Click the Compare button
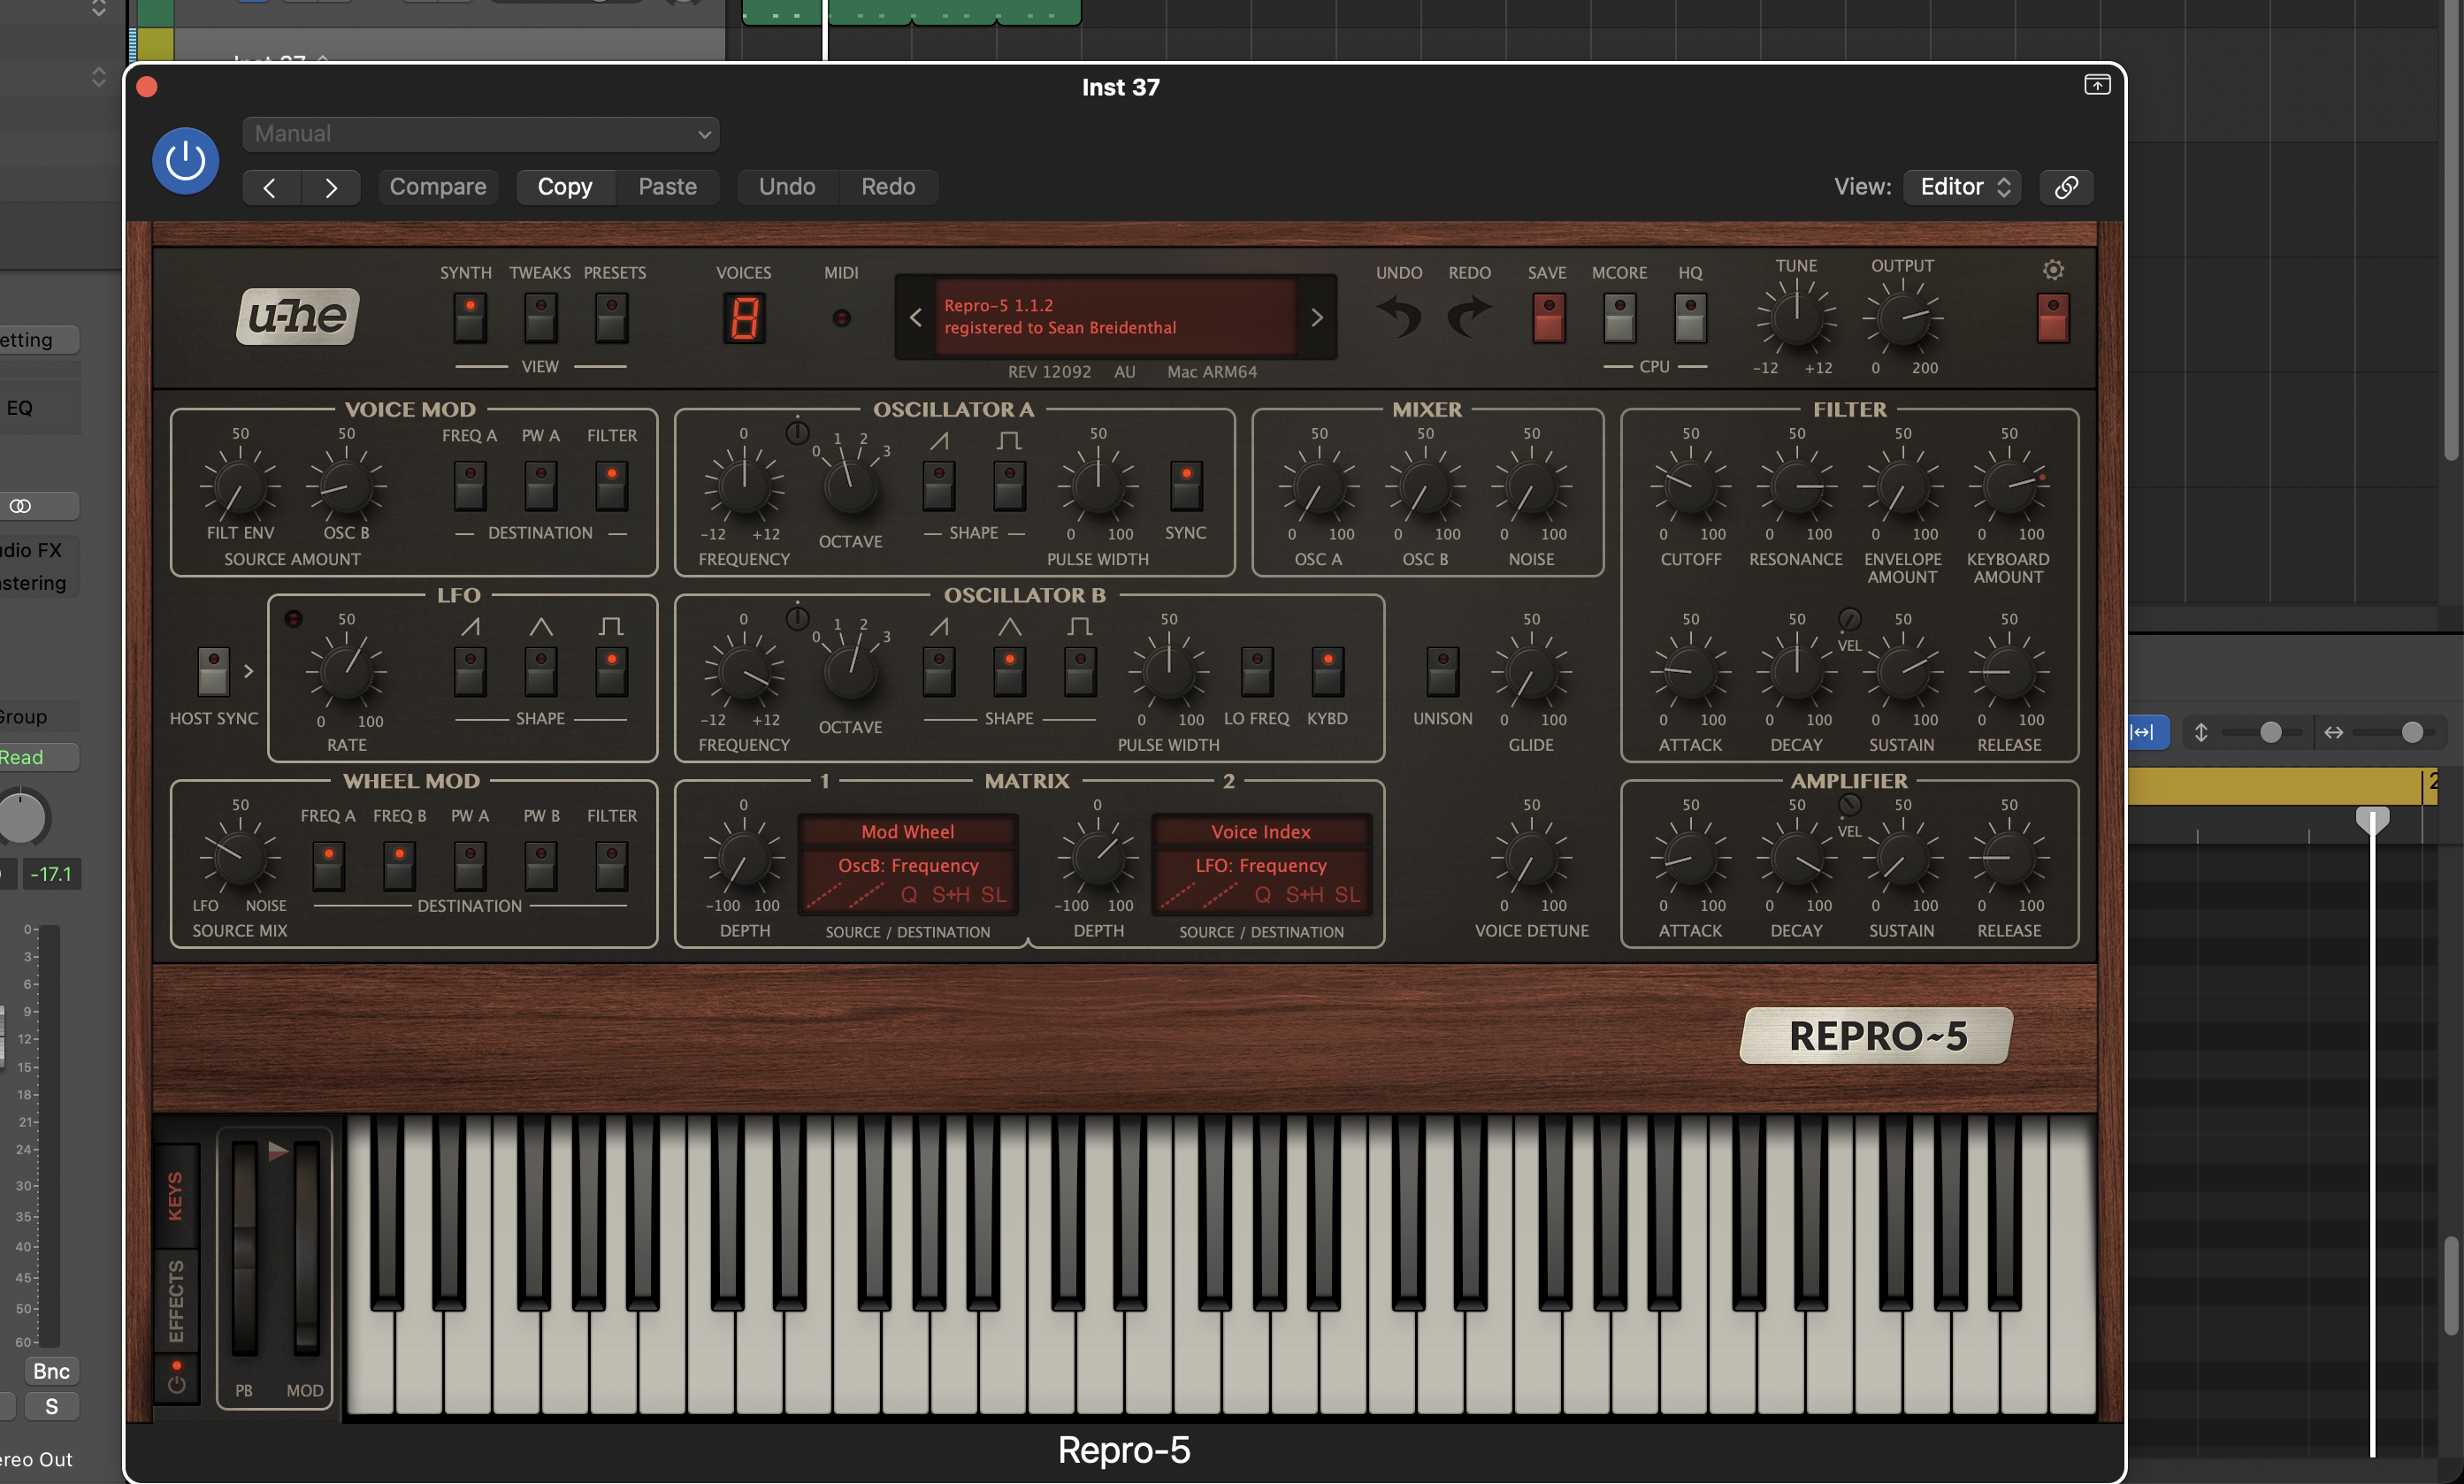Screen dimensions: 2464x1484 point(438,187)
